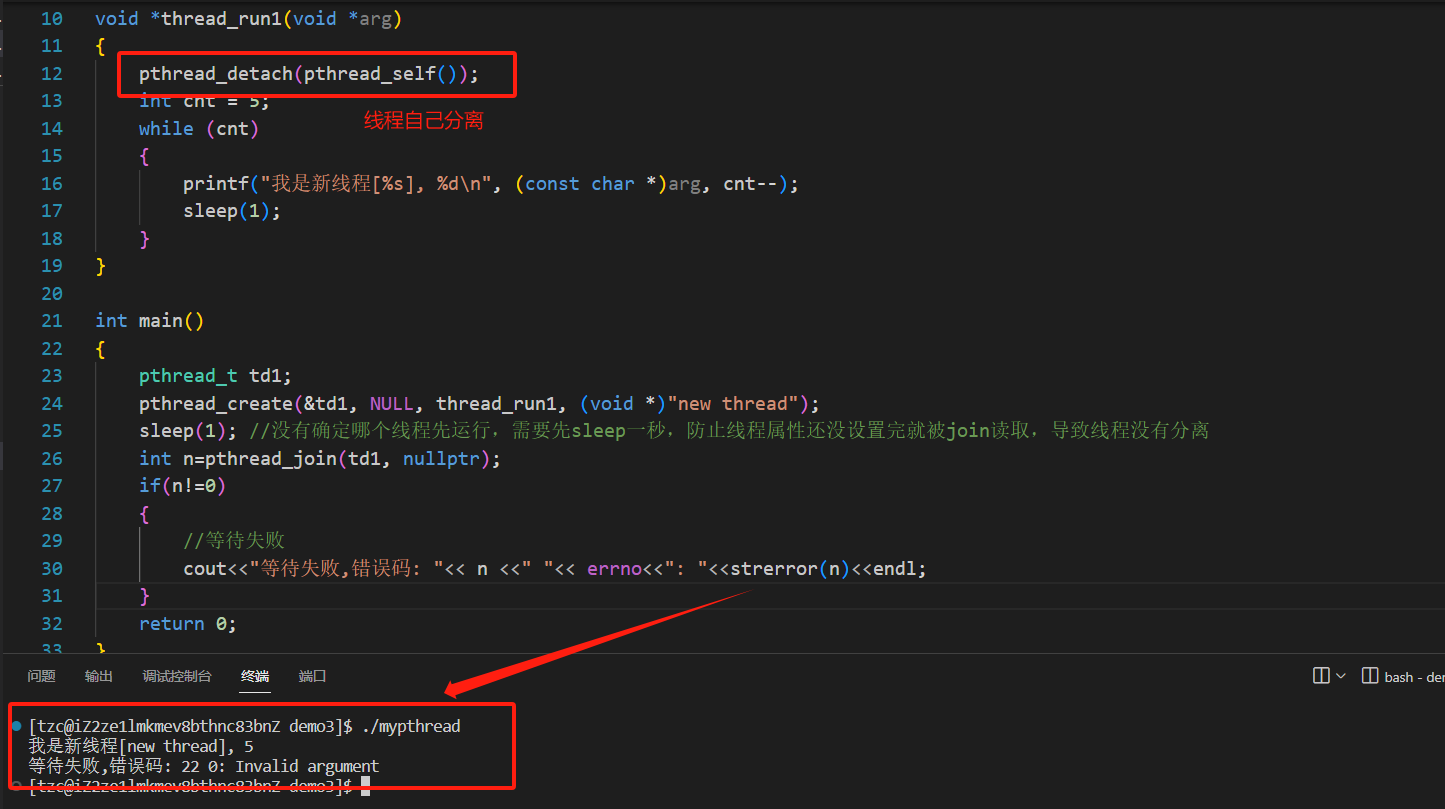Click the ./mypthread command in the terminal
Viewport: 1445px width, 809px height.
(x=411, y=726)
